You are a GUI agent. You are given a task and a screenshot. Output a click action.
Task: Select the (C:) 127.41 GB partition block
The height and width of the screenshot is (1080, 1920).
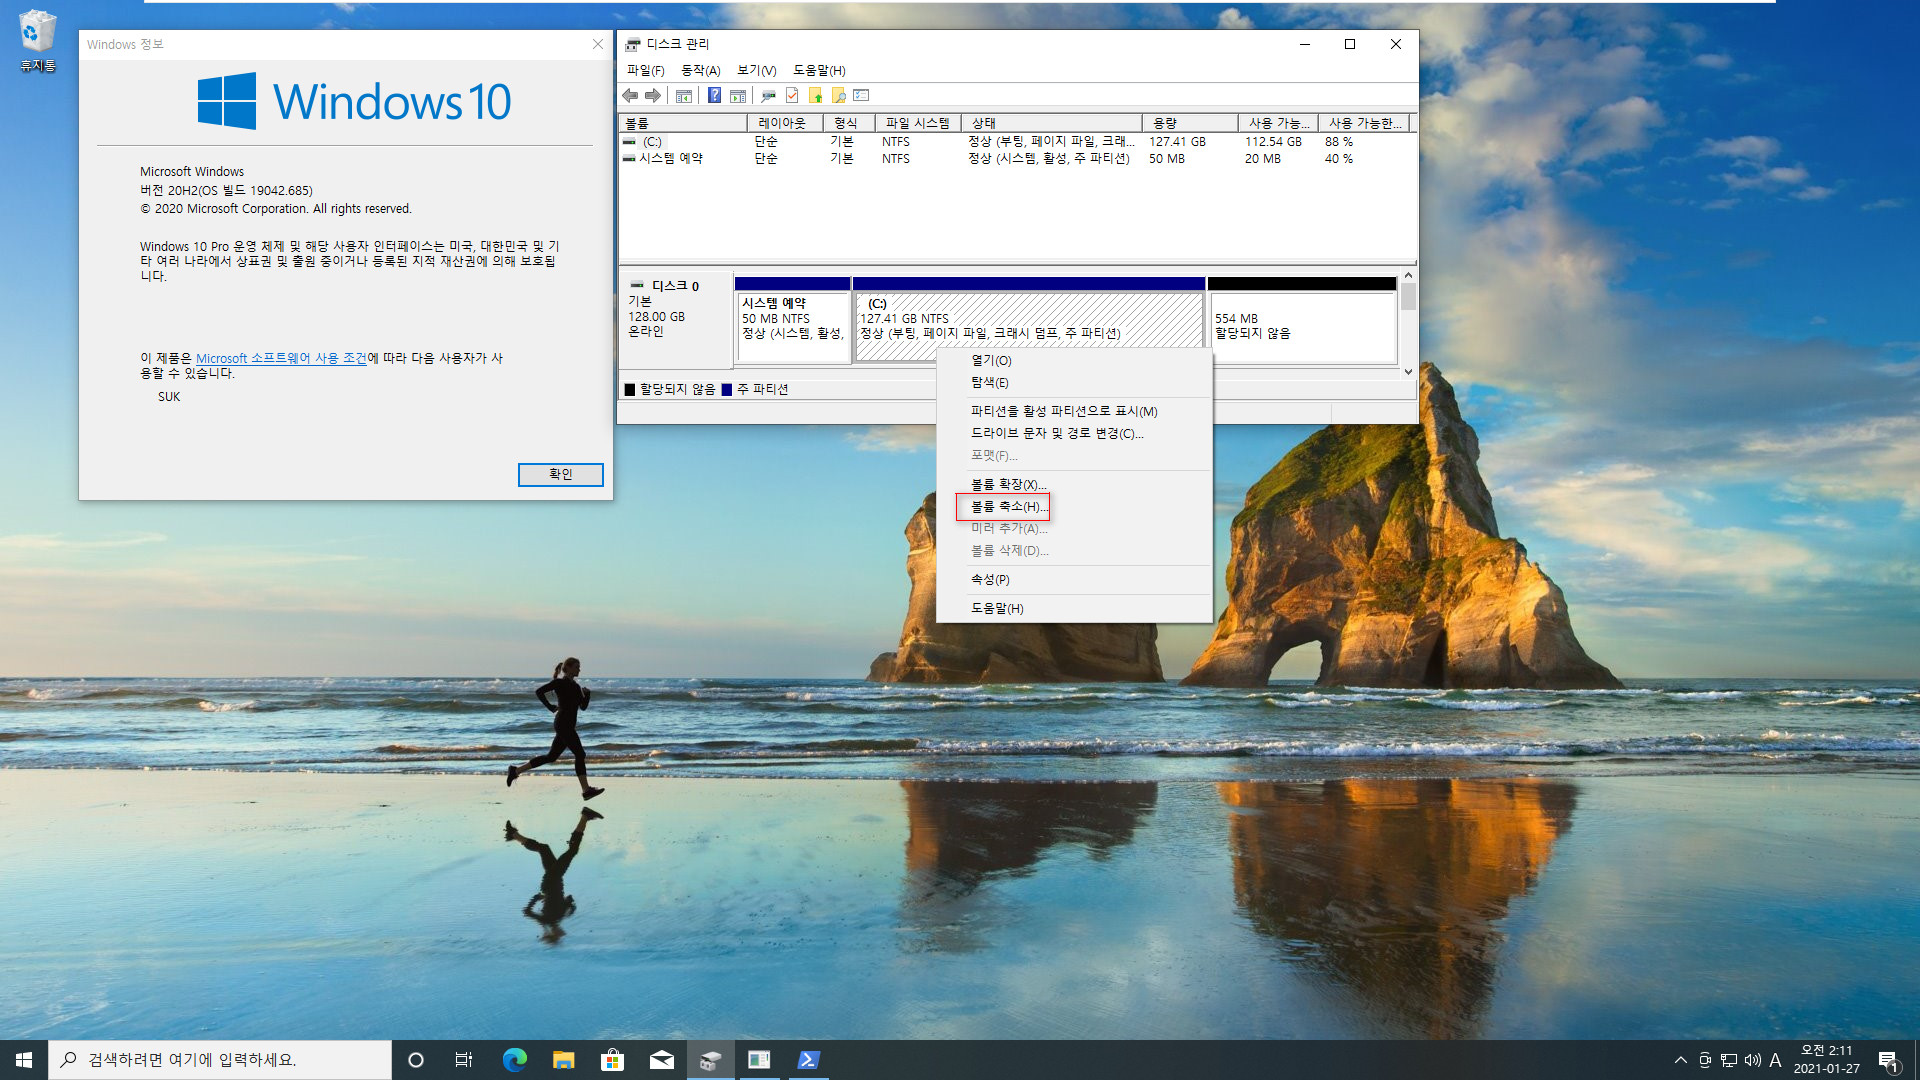click(1029, 320)
